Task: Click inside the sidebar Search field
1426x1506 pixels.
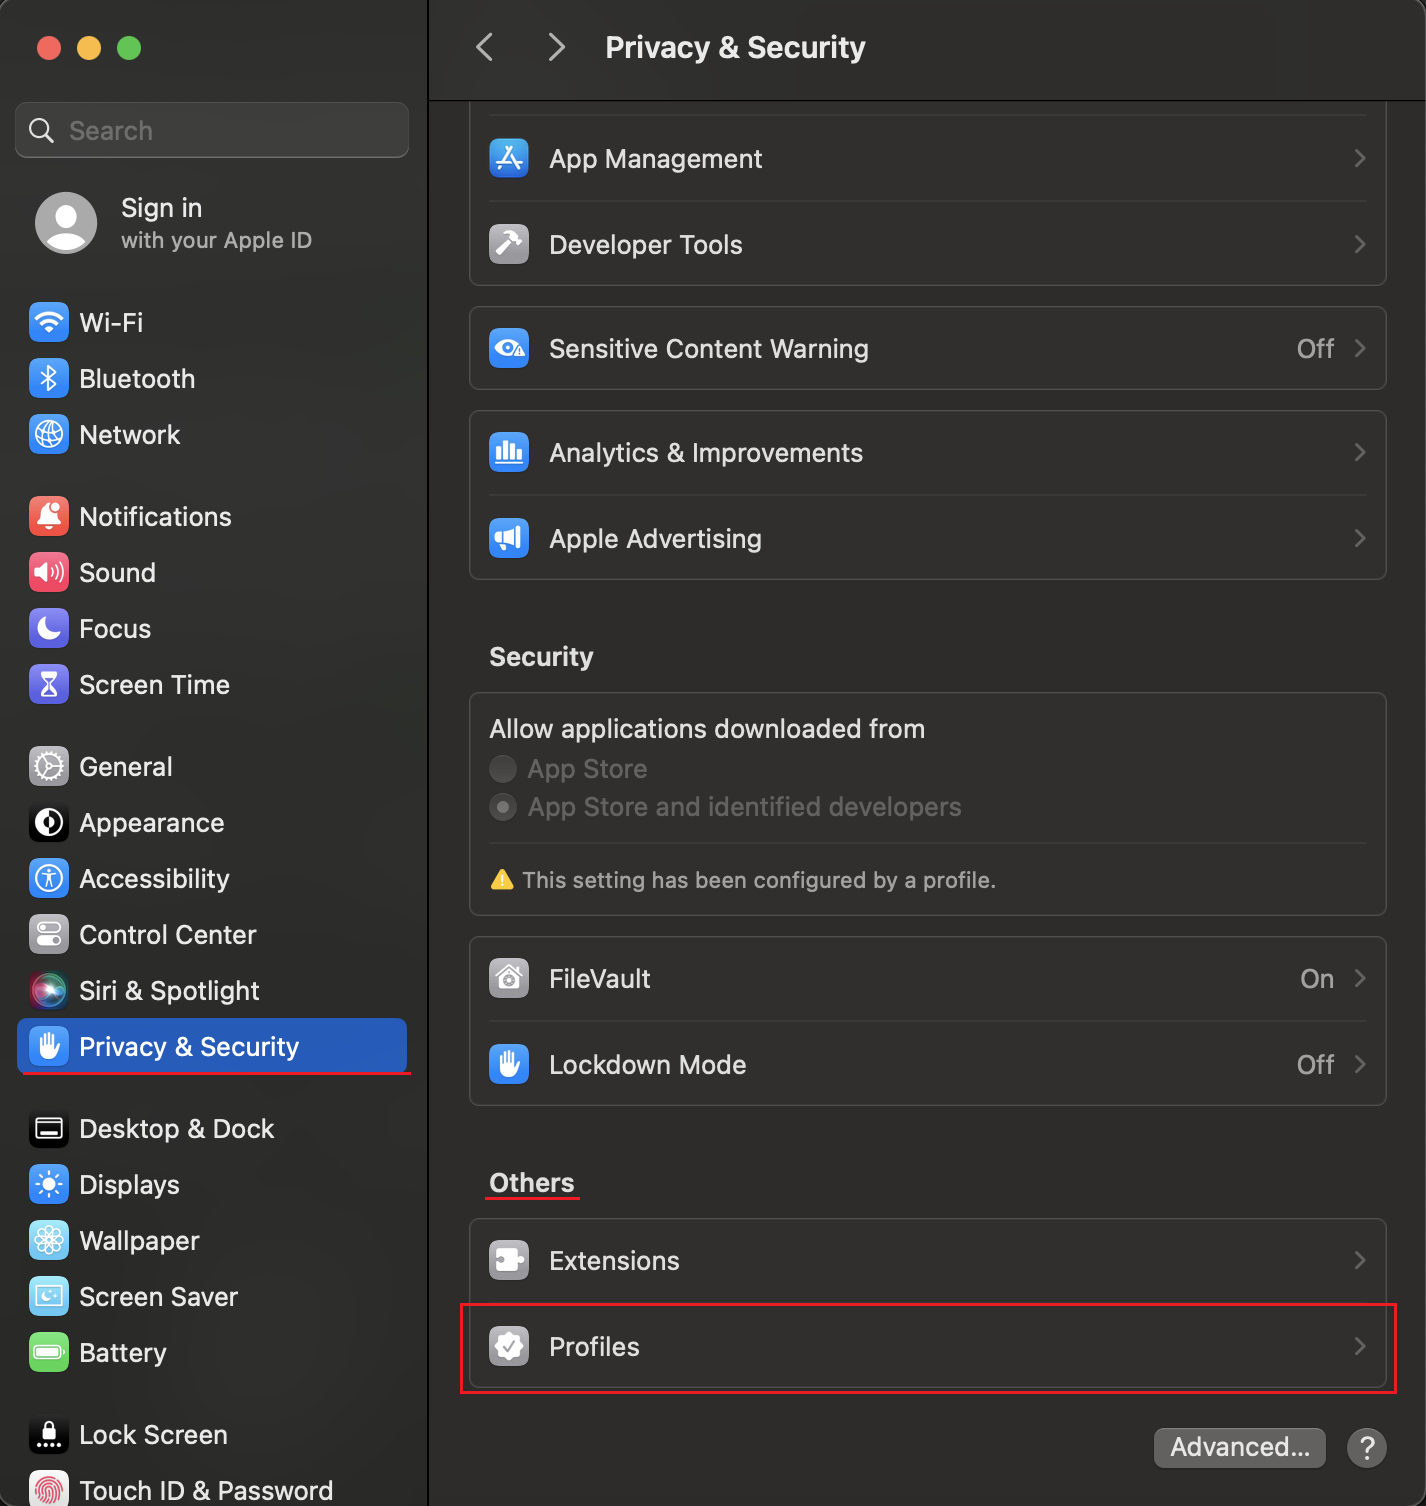Action: point(211,130)
